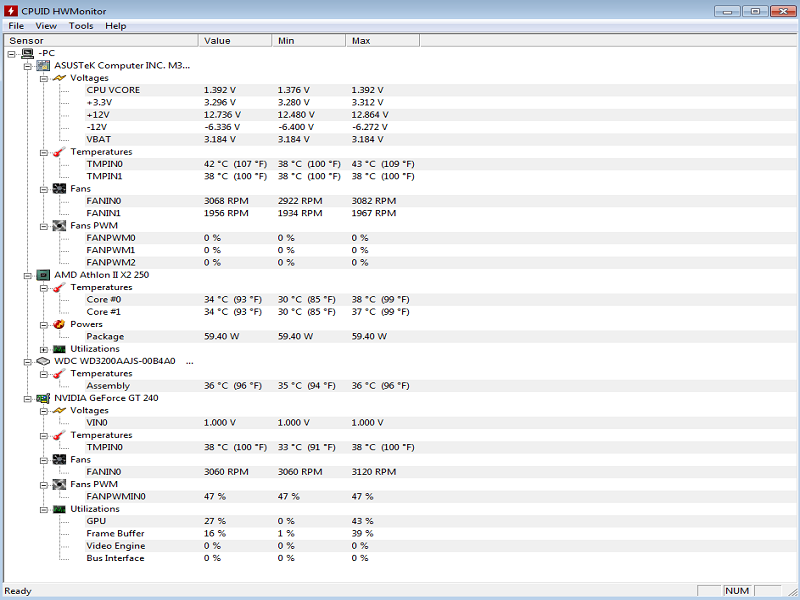Screen dimensions: 800x600
Task: Click the thermometer icon beside motherboard Temperatures
Action: (59, 152)
